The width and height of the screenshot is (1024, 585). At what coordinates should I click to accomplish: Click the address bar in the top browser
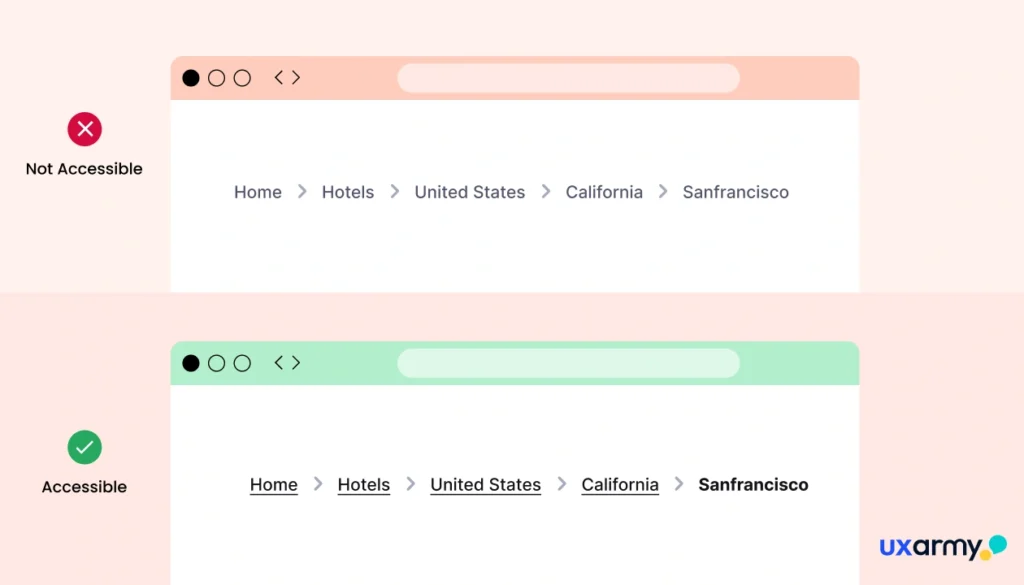[x=568, y=78]
